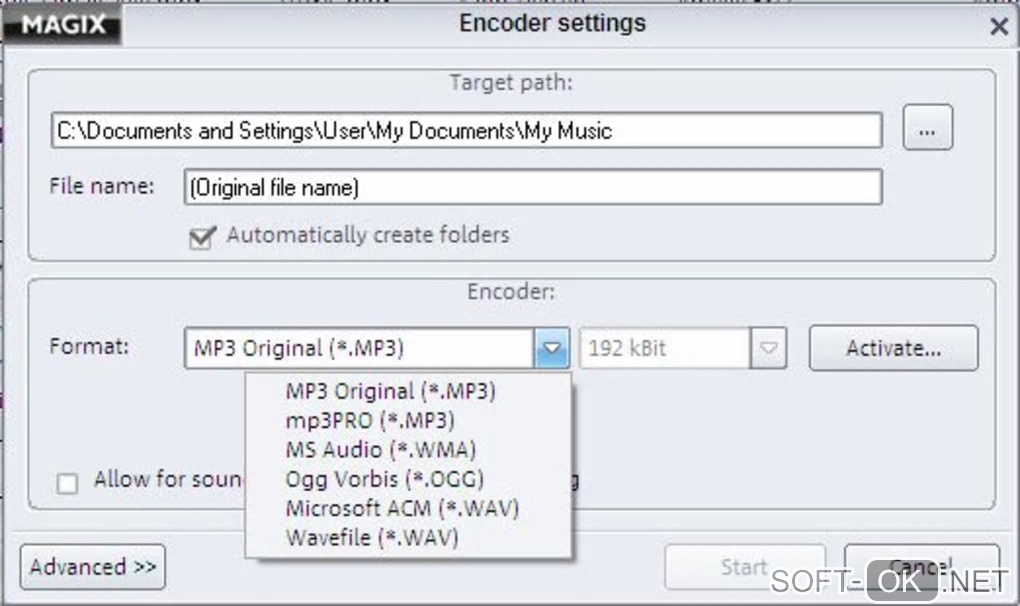
Task: Select MP3 Original (*.MP3) from list
Action: [x=390, y=391]
